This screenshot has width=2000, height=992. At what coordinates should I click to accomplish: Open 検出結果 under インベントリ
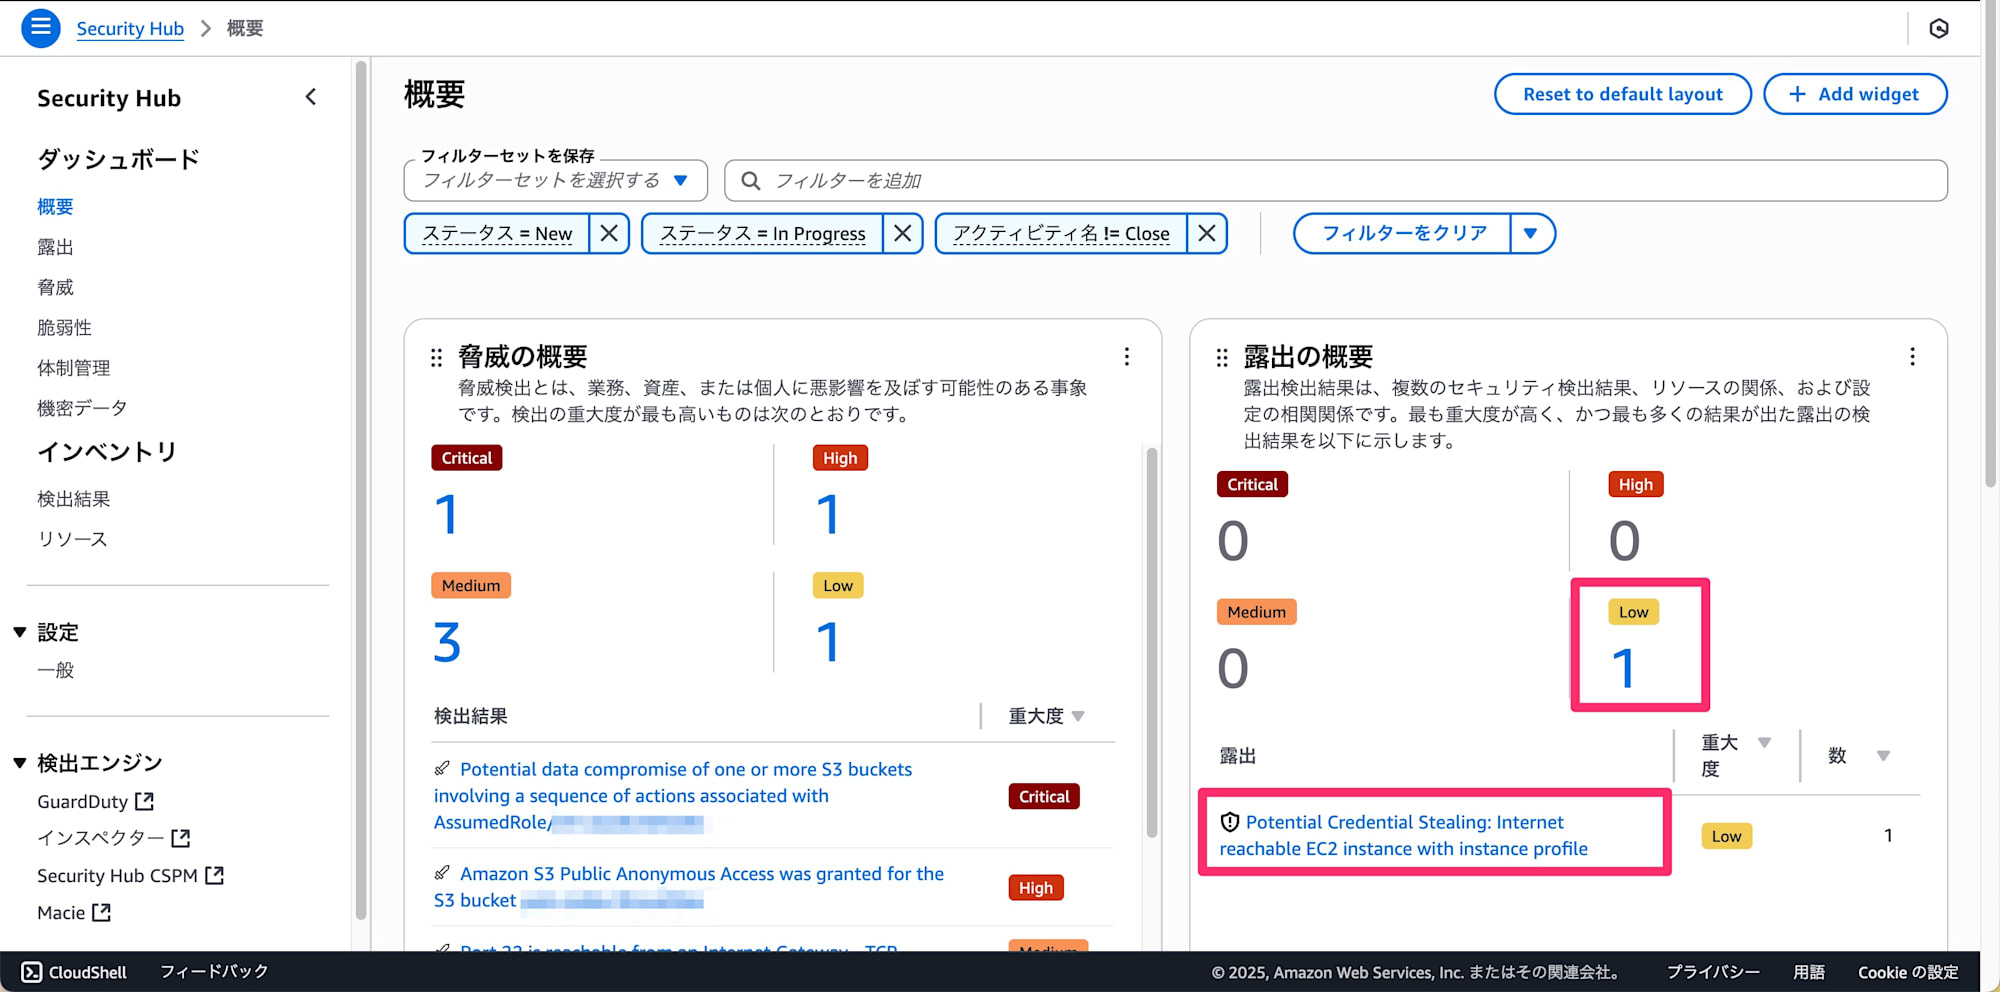(73, 498)
